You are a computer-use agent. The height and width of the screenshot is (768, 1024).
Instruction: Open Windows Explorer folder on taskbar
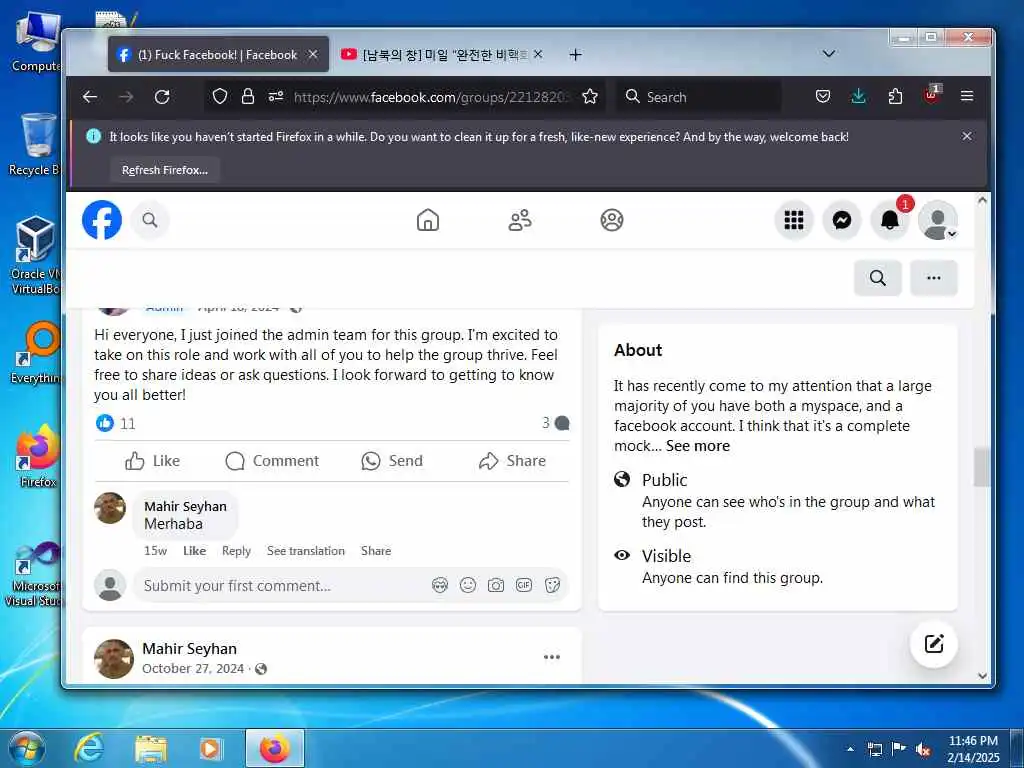pyautogui.click(x=151, y=749)
